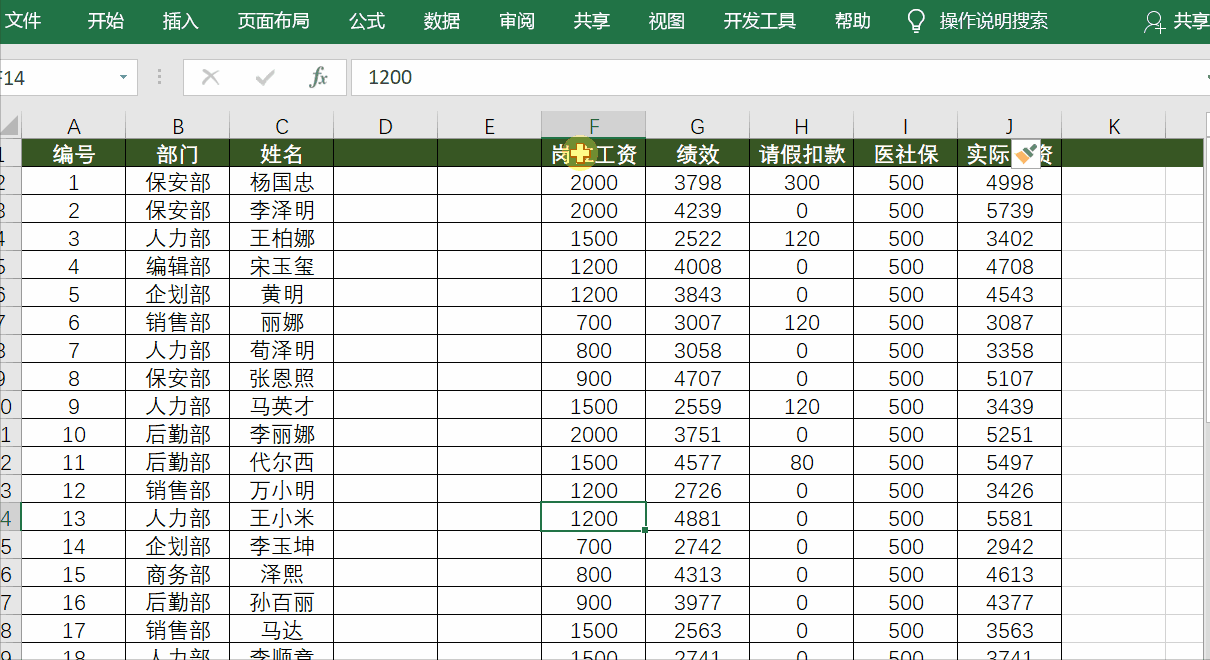The width and height of the screenshot is (1210, 660).
Task: Open the 插入 ribbon tab
Action: (181, 21)
